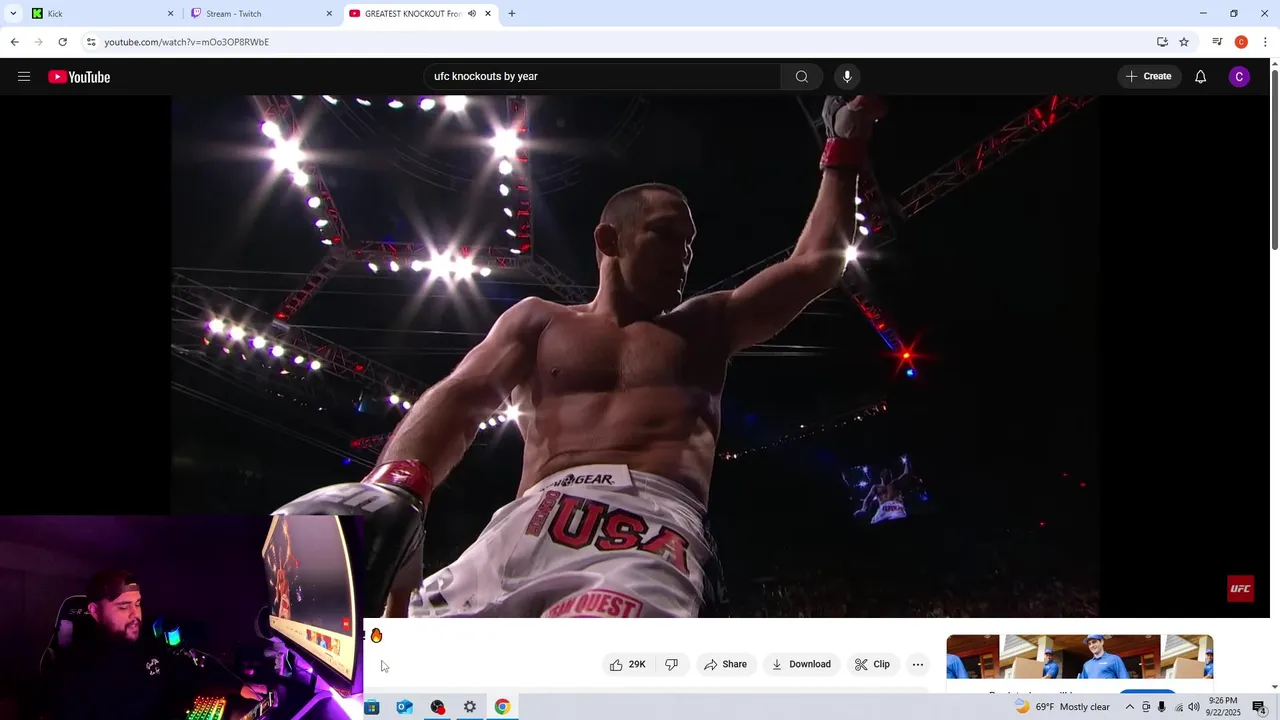Open Chrome media controls icon
This screenshot has height=720, width=1280.
[x=1217, y=42]
